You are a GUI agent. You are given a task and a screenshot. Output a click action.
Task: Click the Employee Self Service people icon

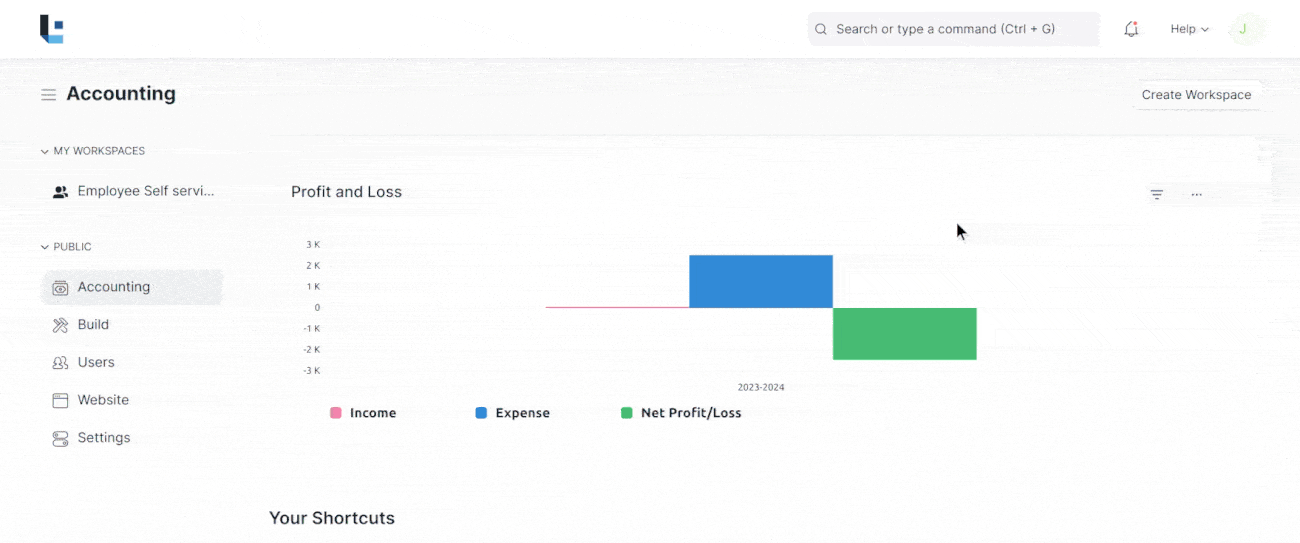pos(60,192)
